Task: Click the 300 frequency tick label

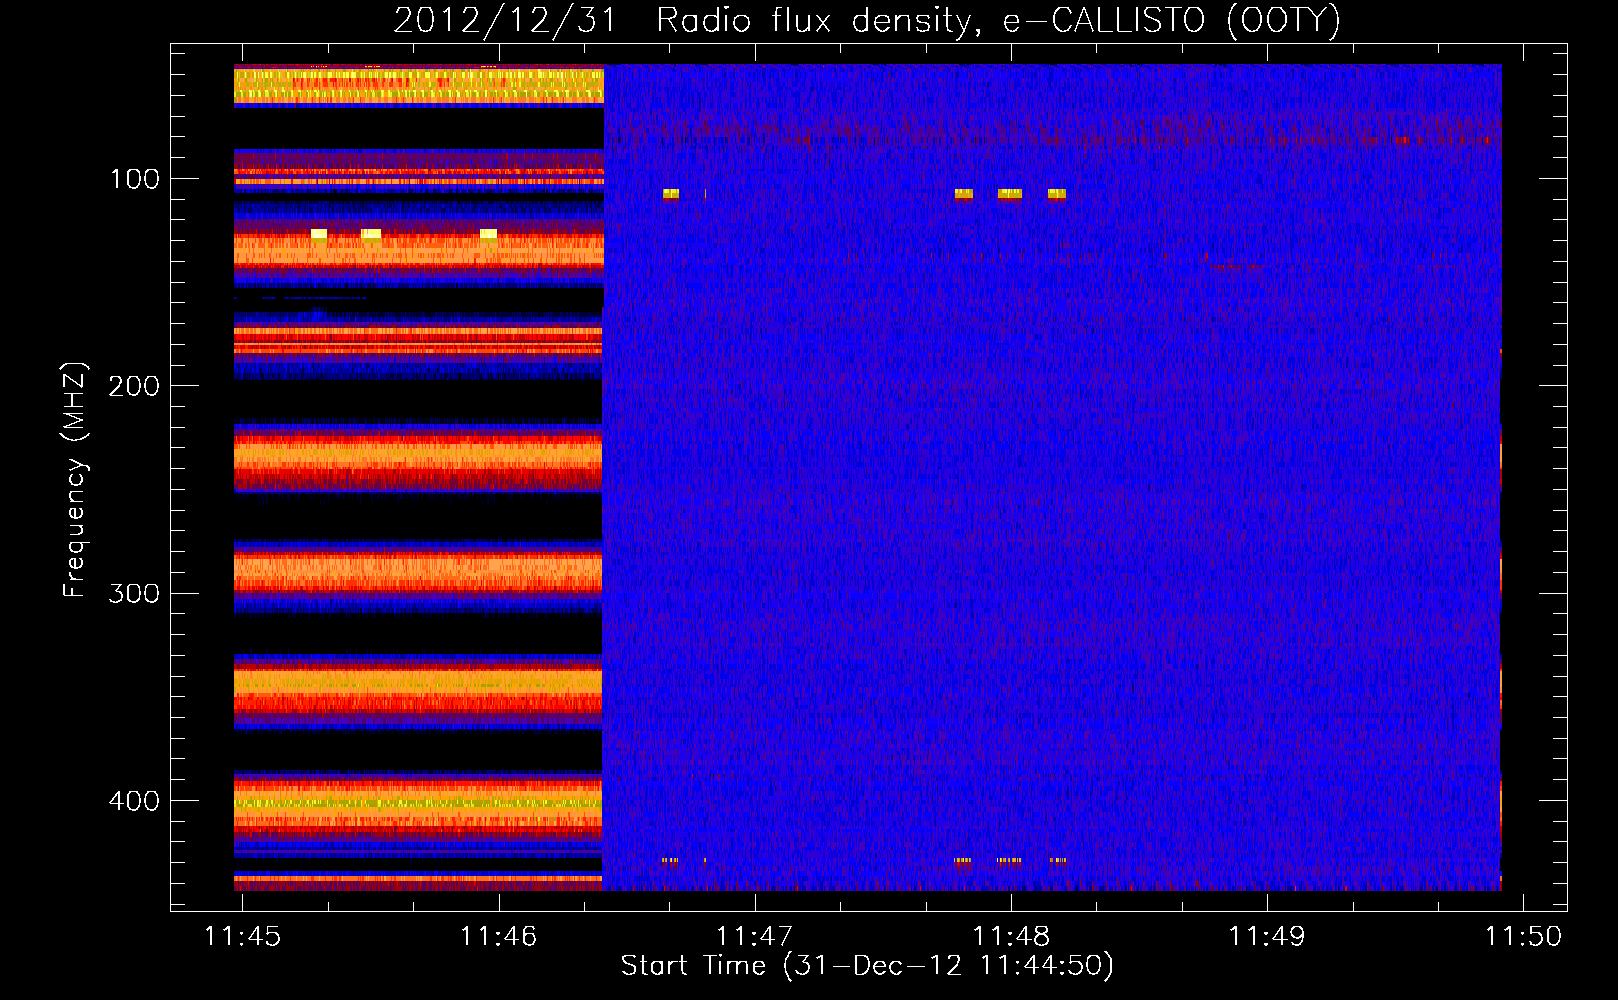Action: 134,594
